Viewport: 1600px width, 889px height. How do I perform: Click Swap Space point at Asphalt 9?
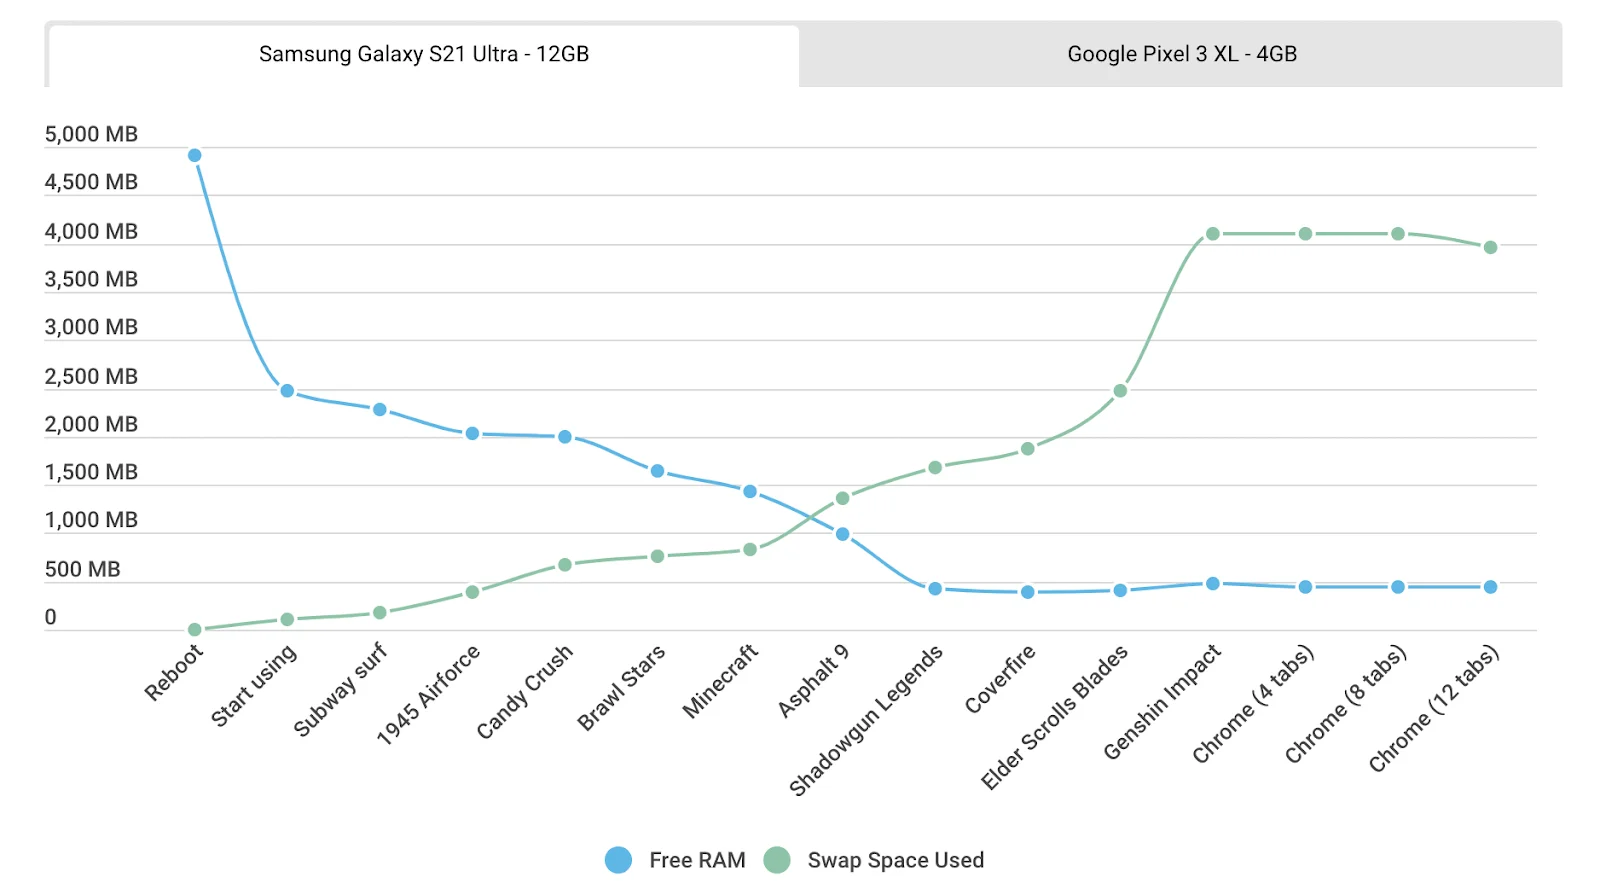(x=843, y=498)
